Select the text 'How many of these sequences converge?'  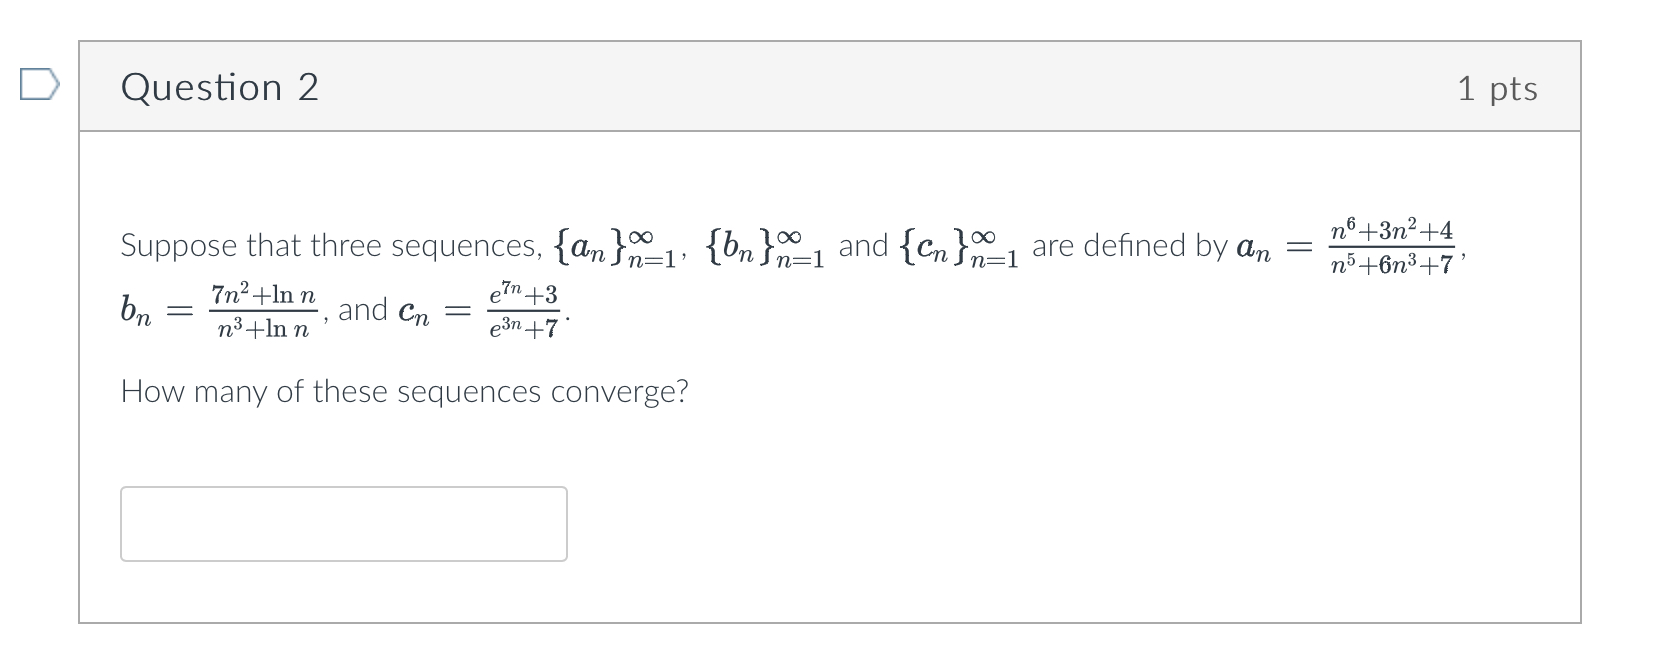point(403,392)
